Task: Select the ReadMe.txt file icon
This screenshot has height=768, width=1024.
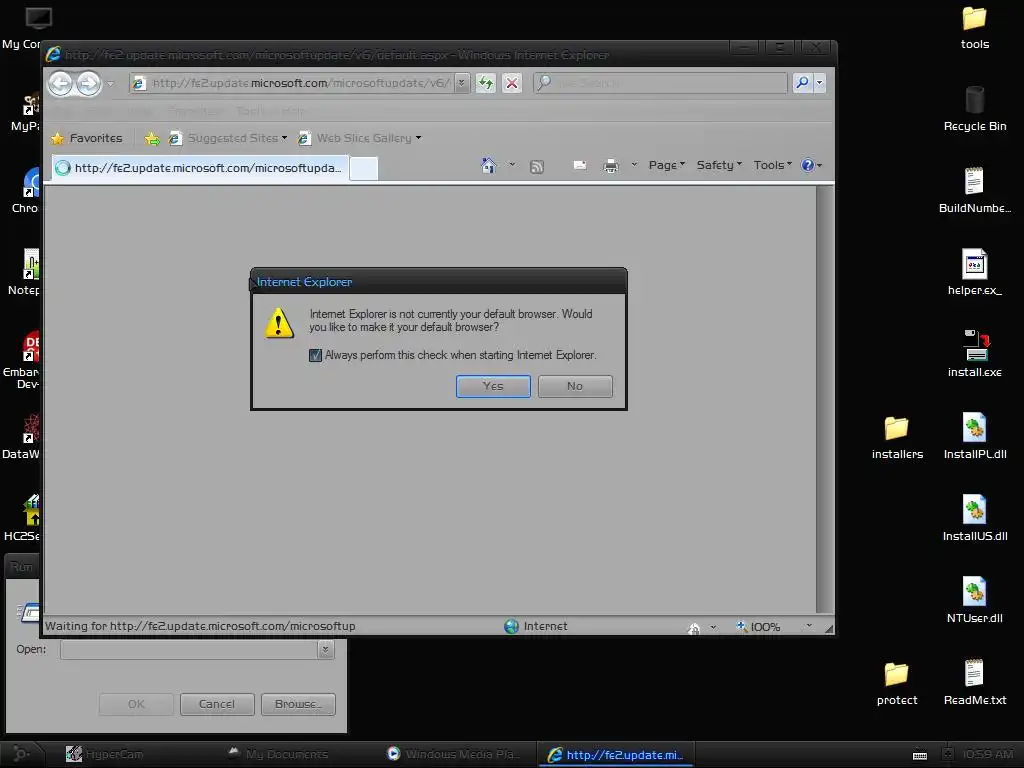Action: (974, 683)
